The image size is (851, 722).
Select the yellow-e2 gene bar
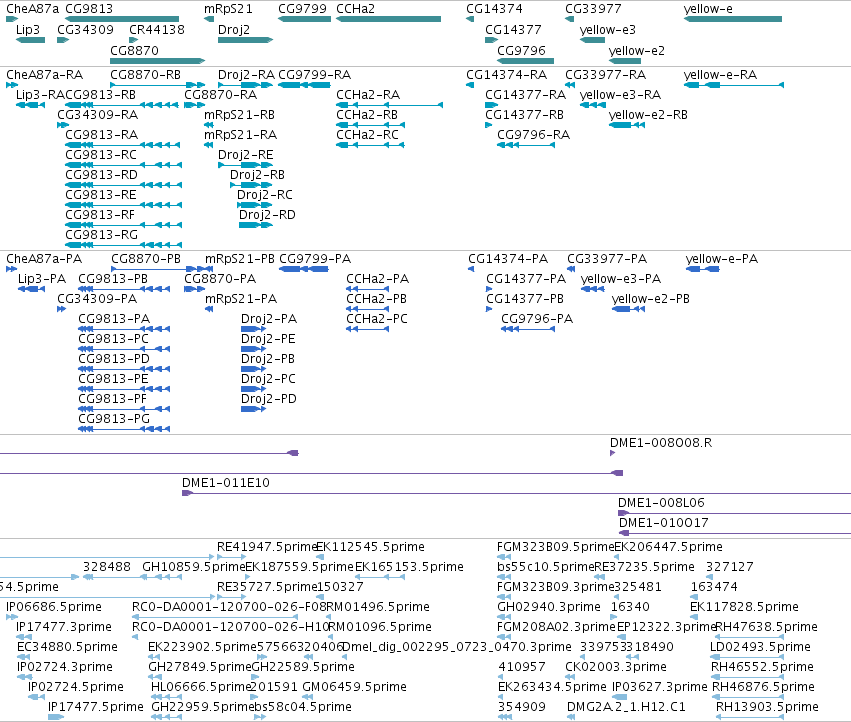625,61
